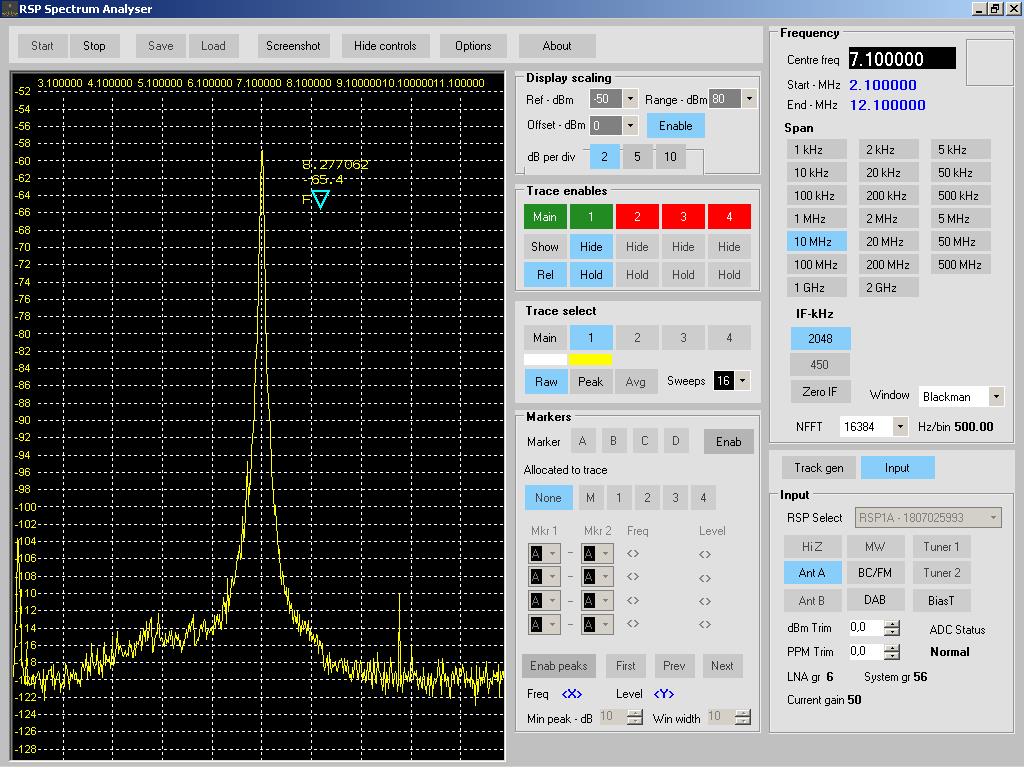Click the Start sweep button
1024x768 pixels.
pos(42,46)
